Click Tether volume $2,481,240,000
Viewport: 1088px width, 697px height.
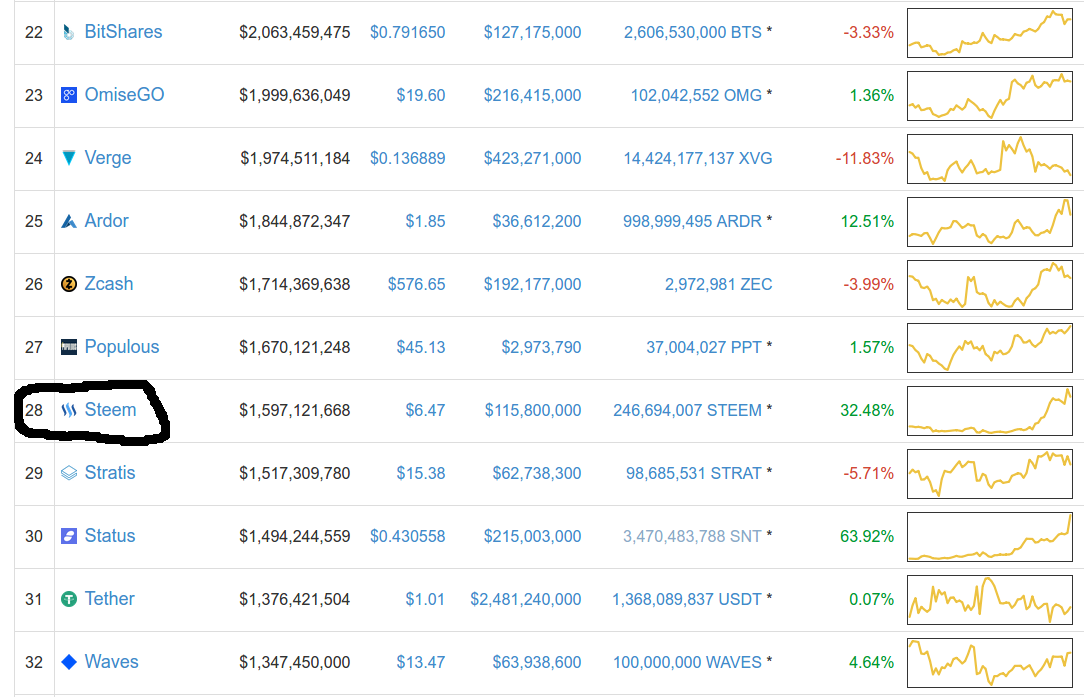click(525, 599)
